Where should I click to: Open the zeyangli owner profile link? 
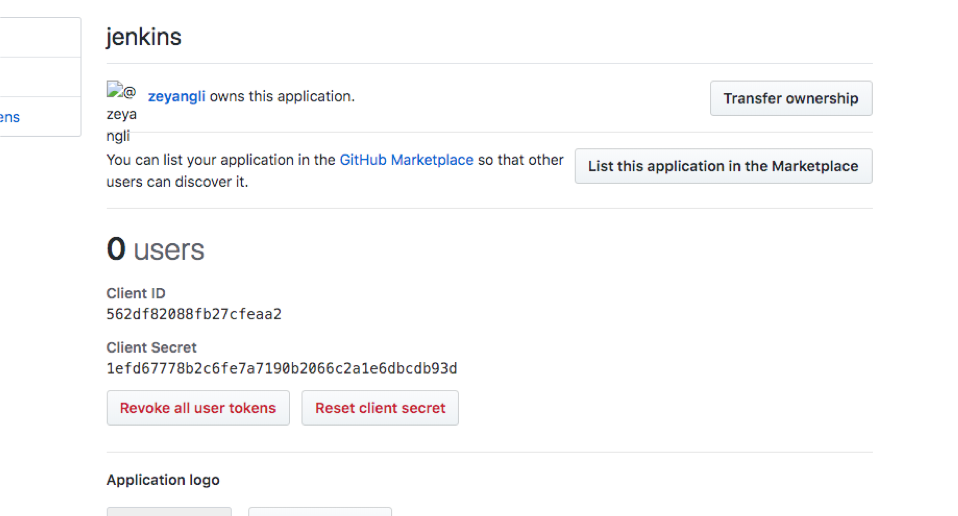[176, 97]
